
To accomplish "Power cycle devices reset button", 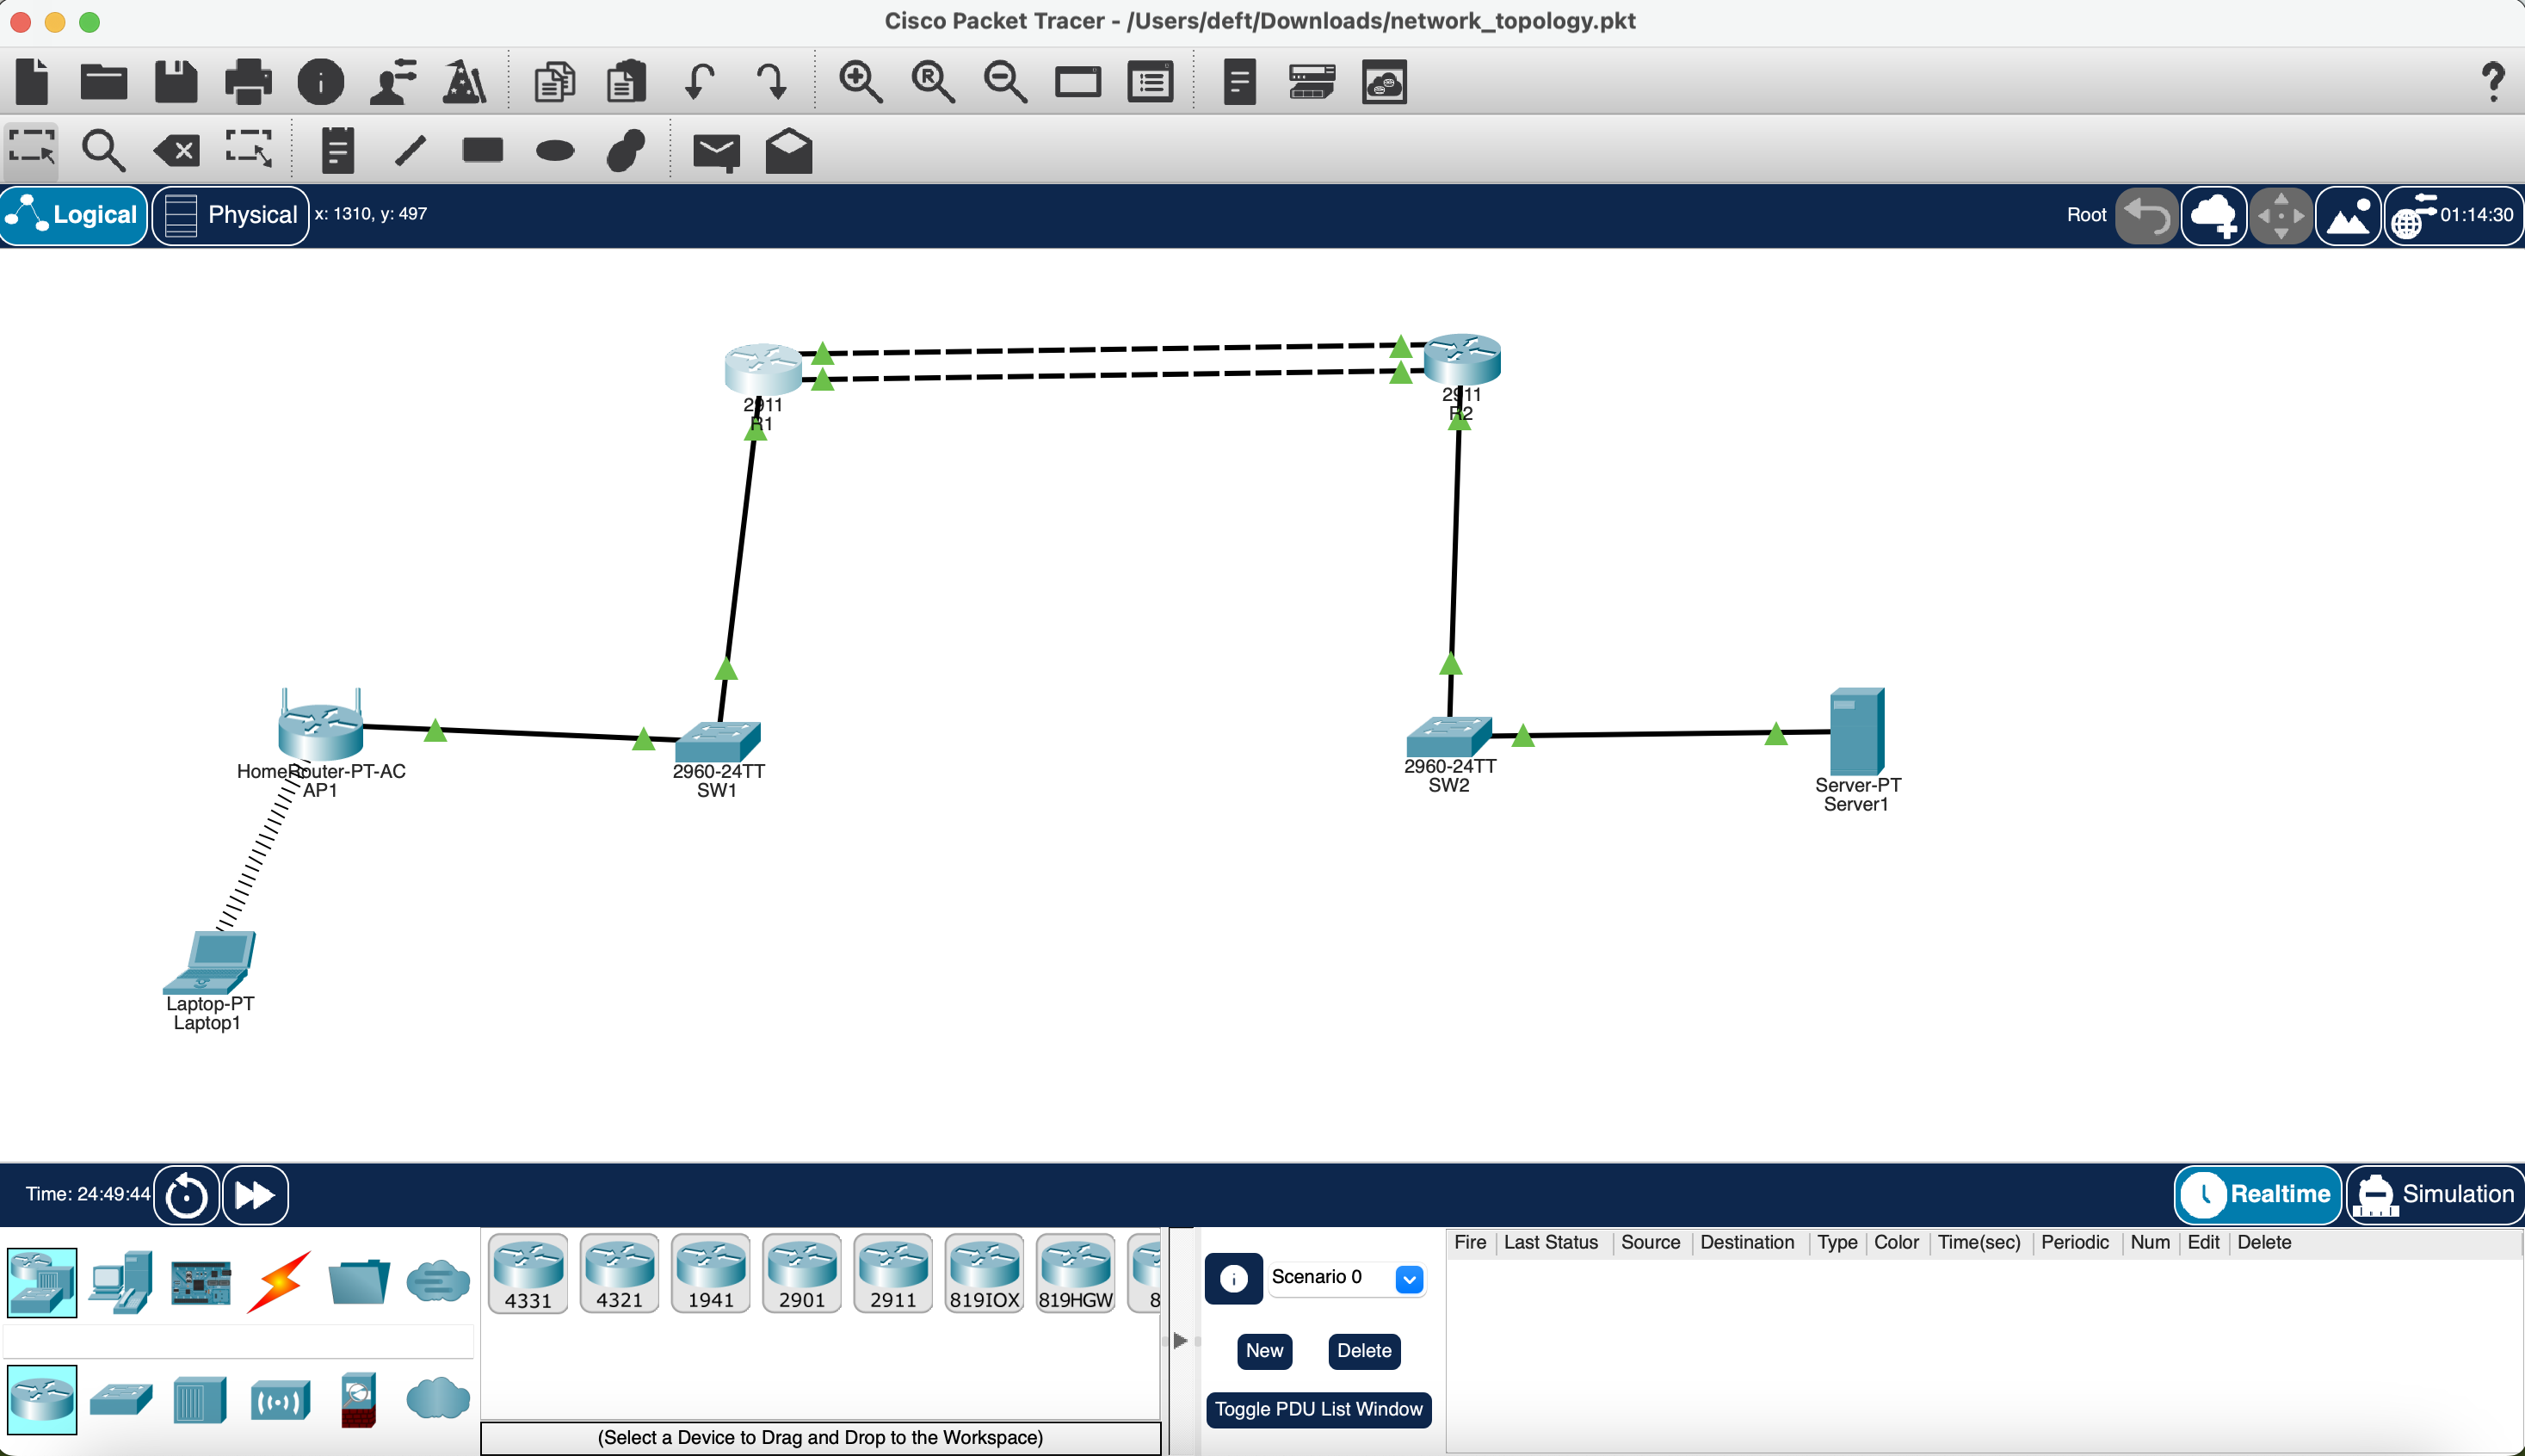I will [186, 1195].
